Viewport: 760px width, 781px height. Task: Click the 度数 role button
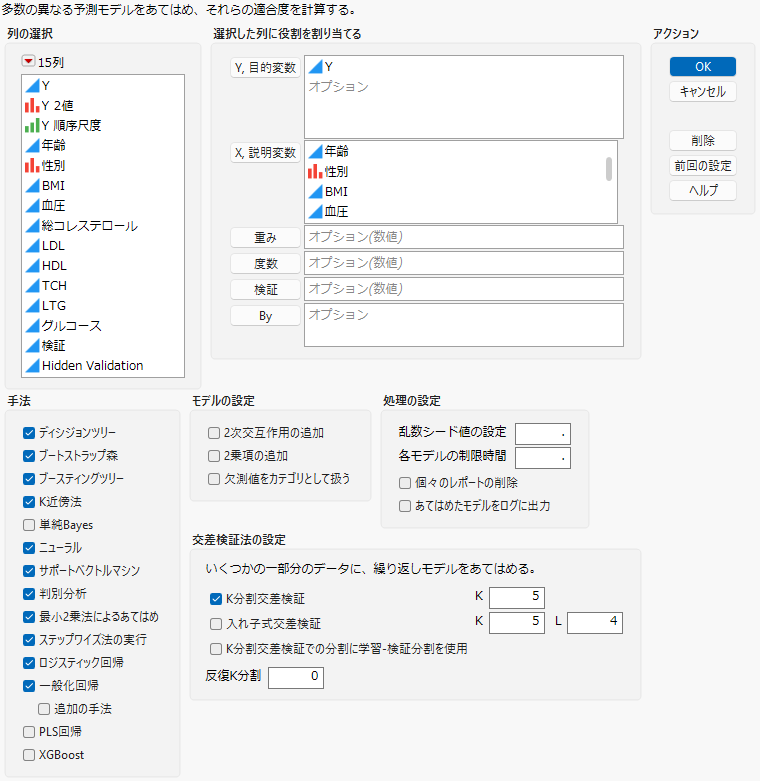(x=265, y=263)
